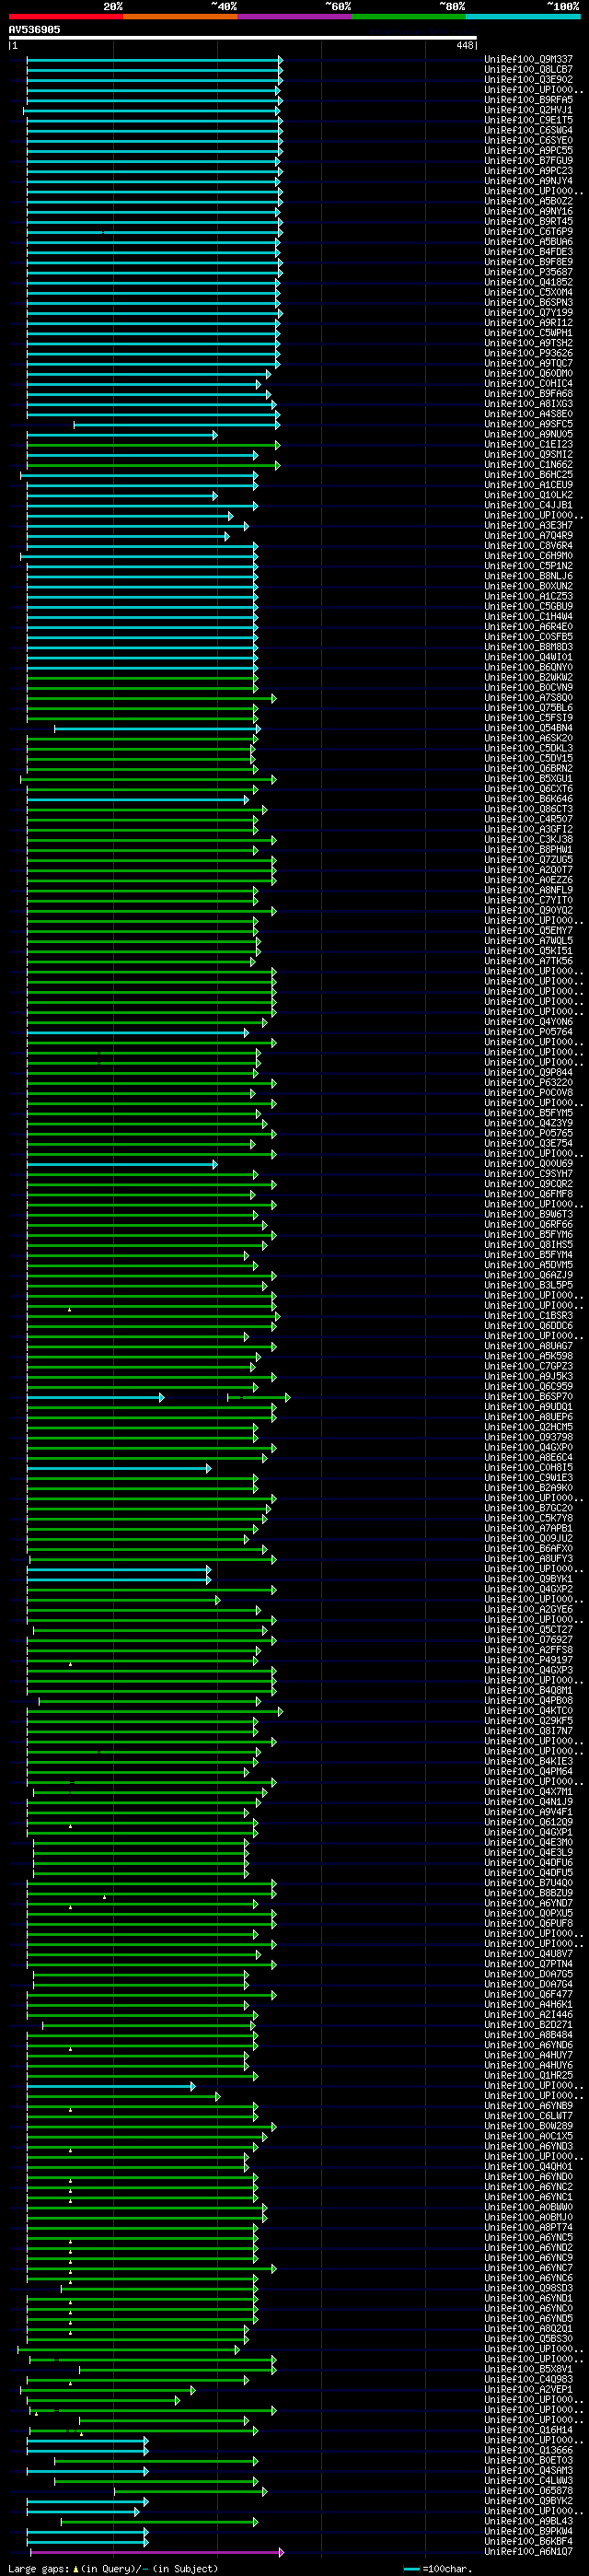The image size is (589, 2576).
Task: Click the alignment bar for UniRef100_A9NU05
Action: [121, 434]
